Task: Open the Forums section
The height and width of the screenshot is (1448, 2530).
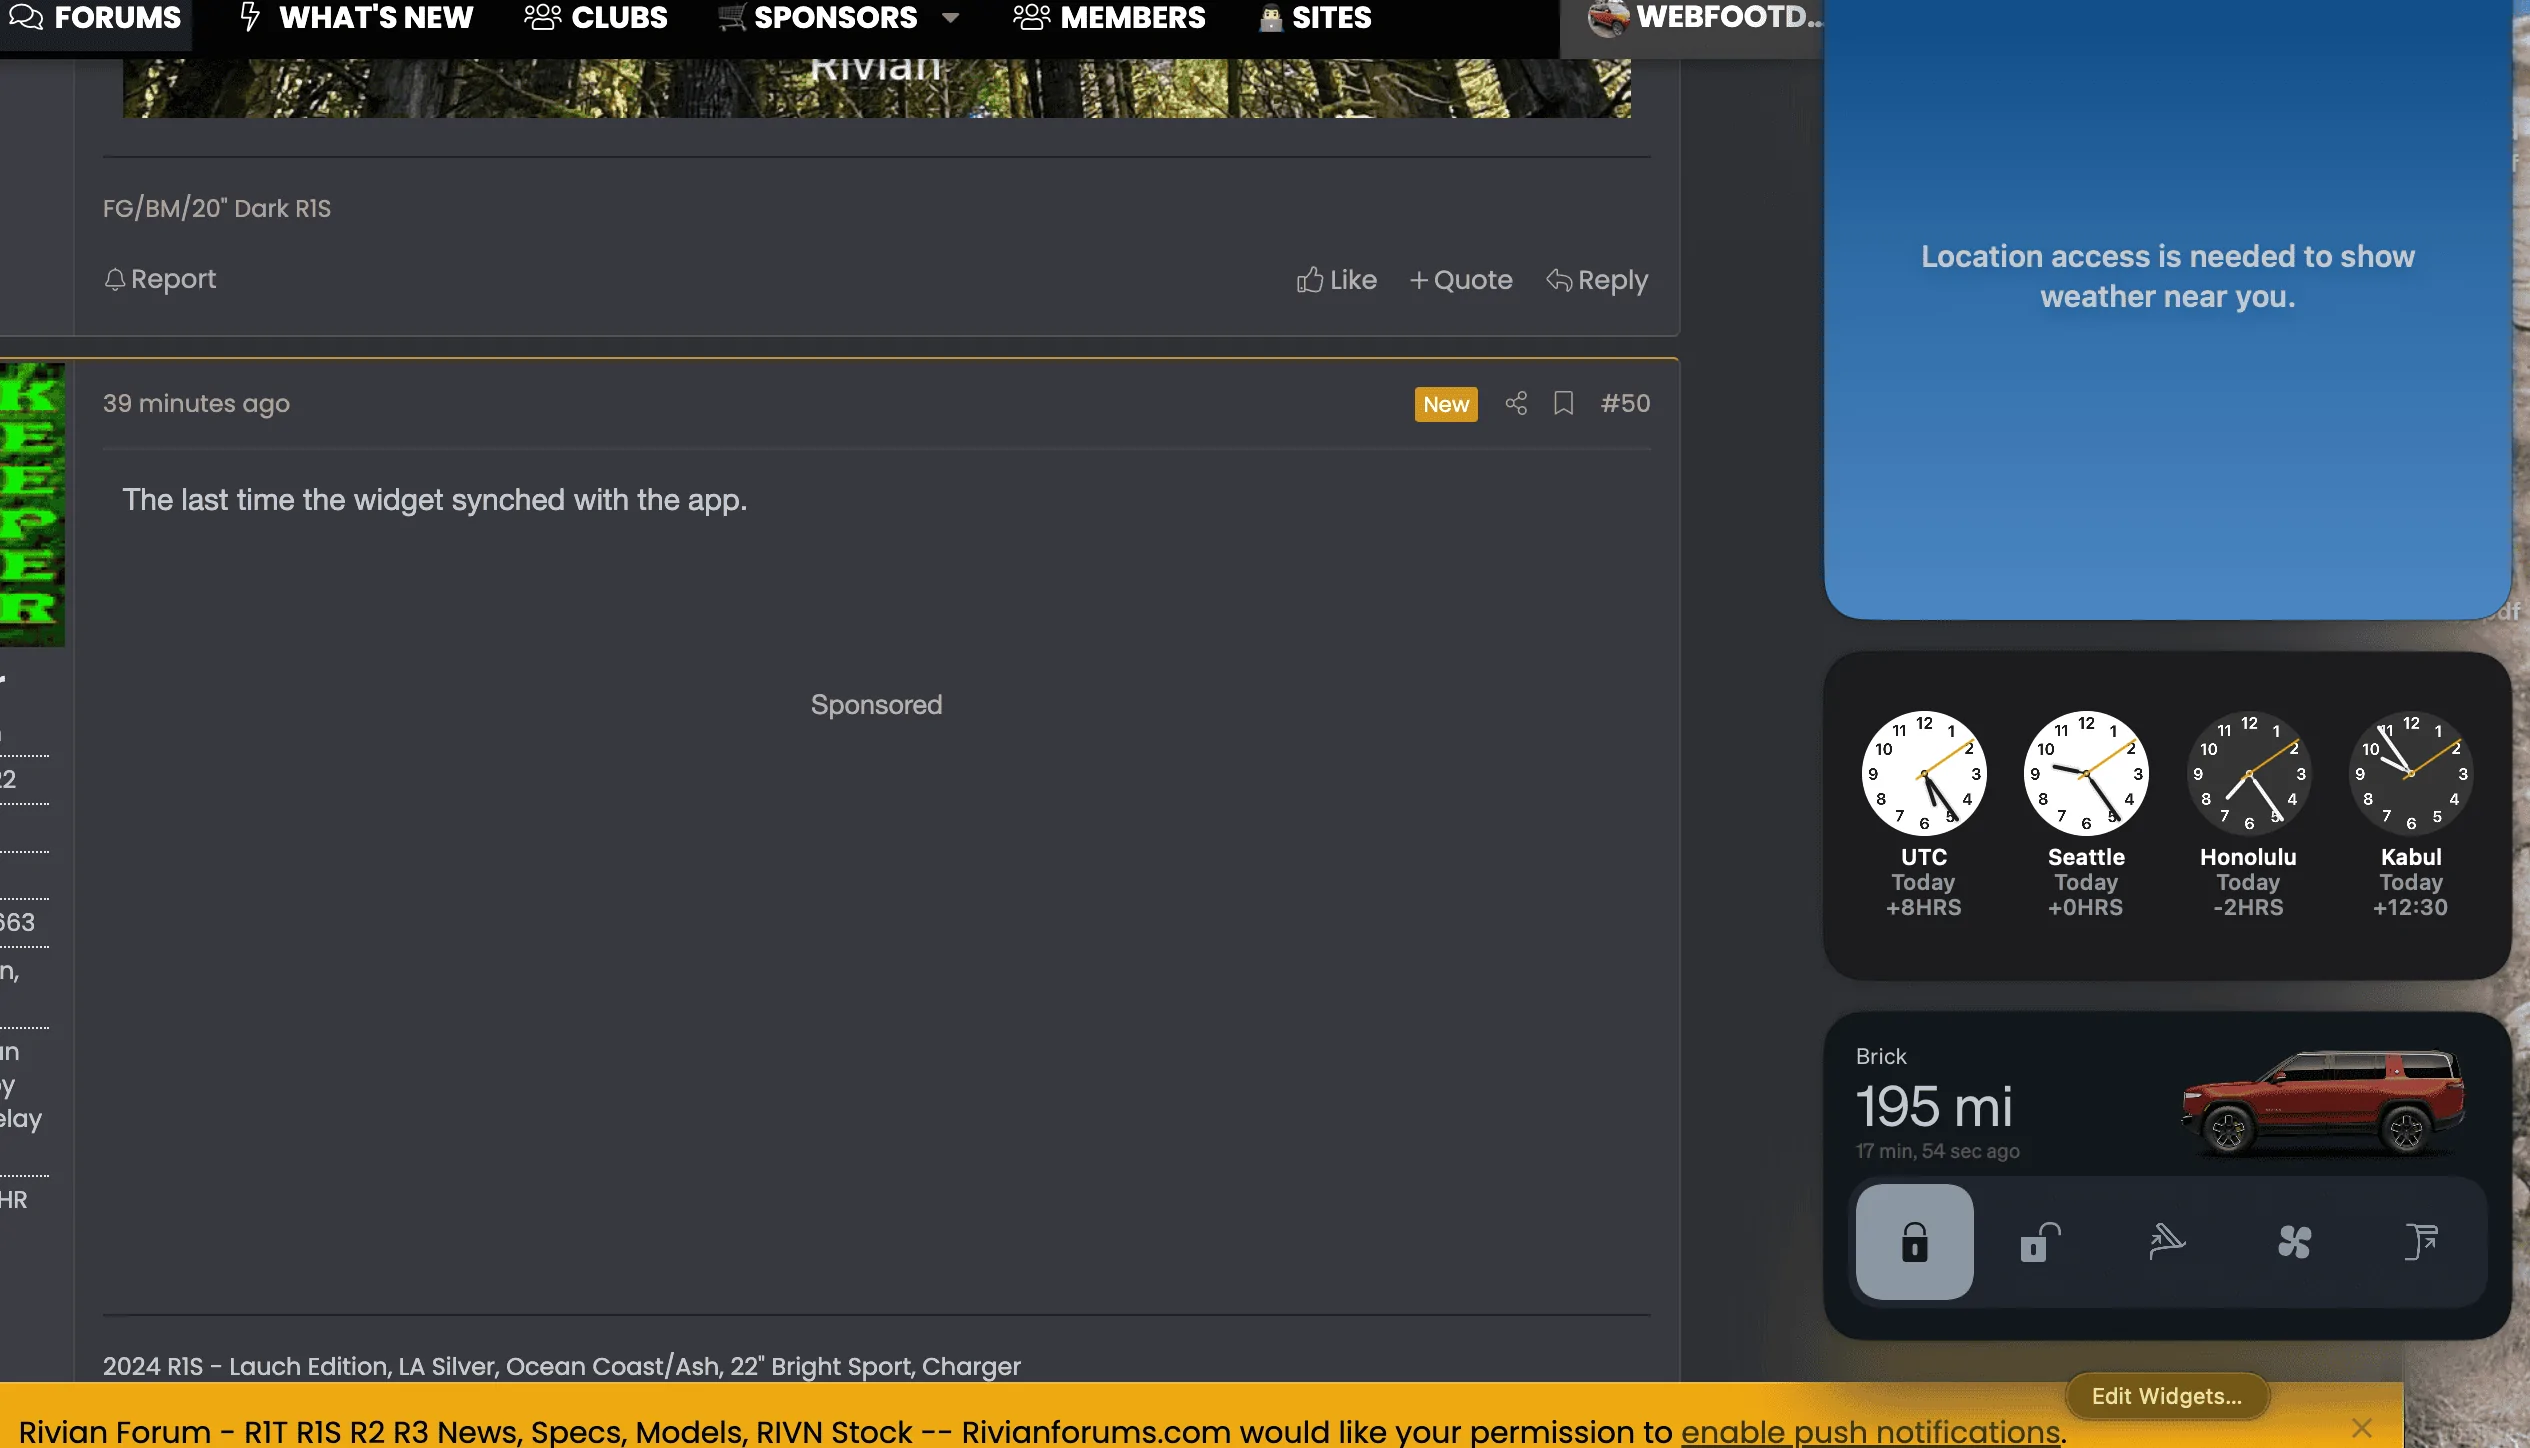Action: pyautogui.click(x=95, y=18)
